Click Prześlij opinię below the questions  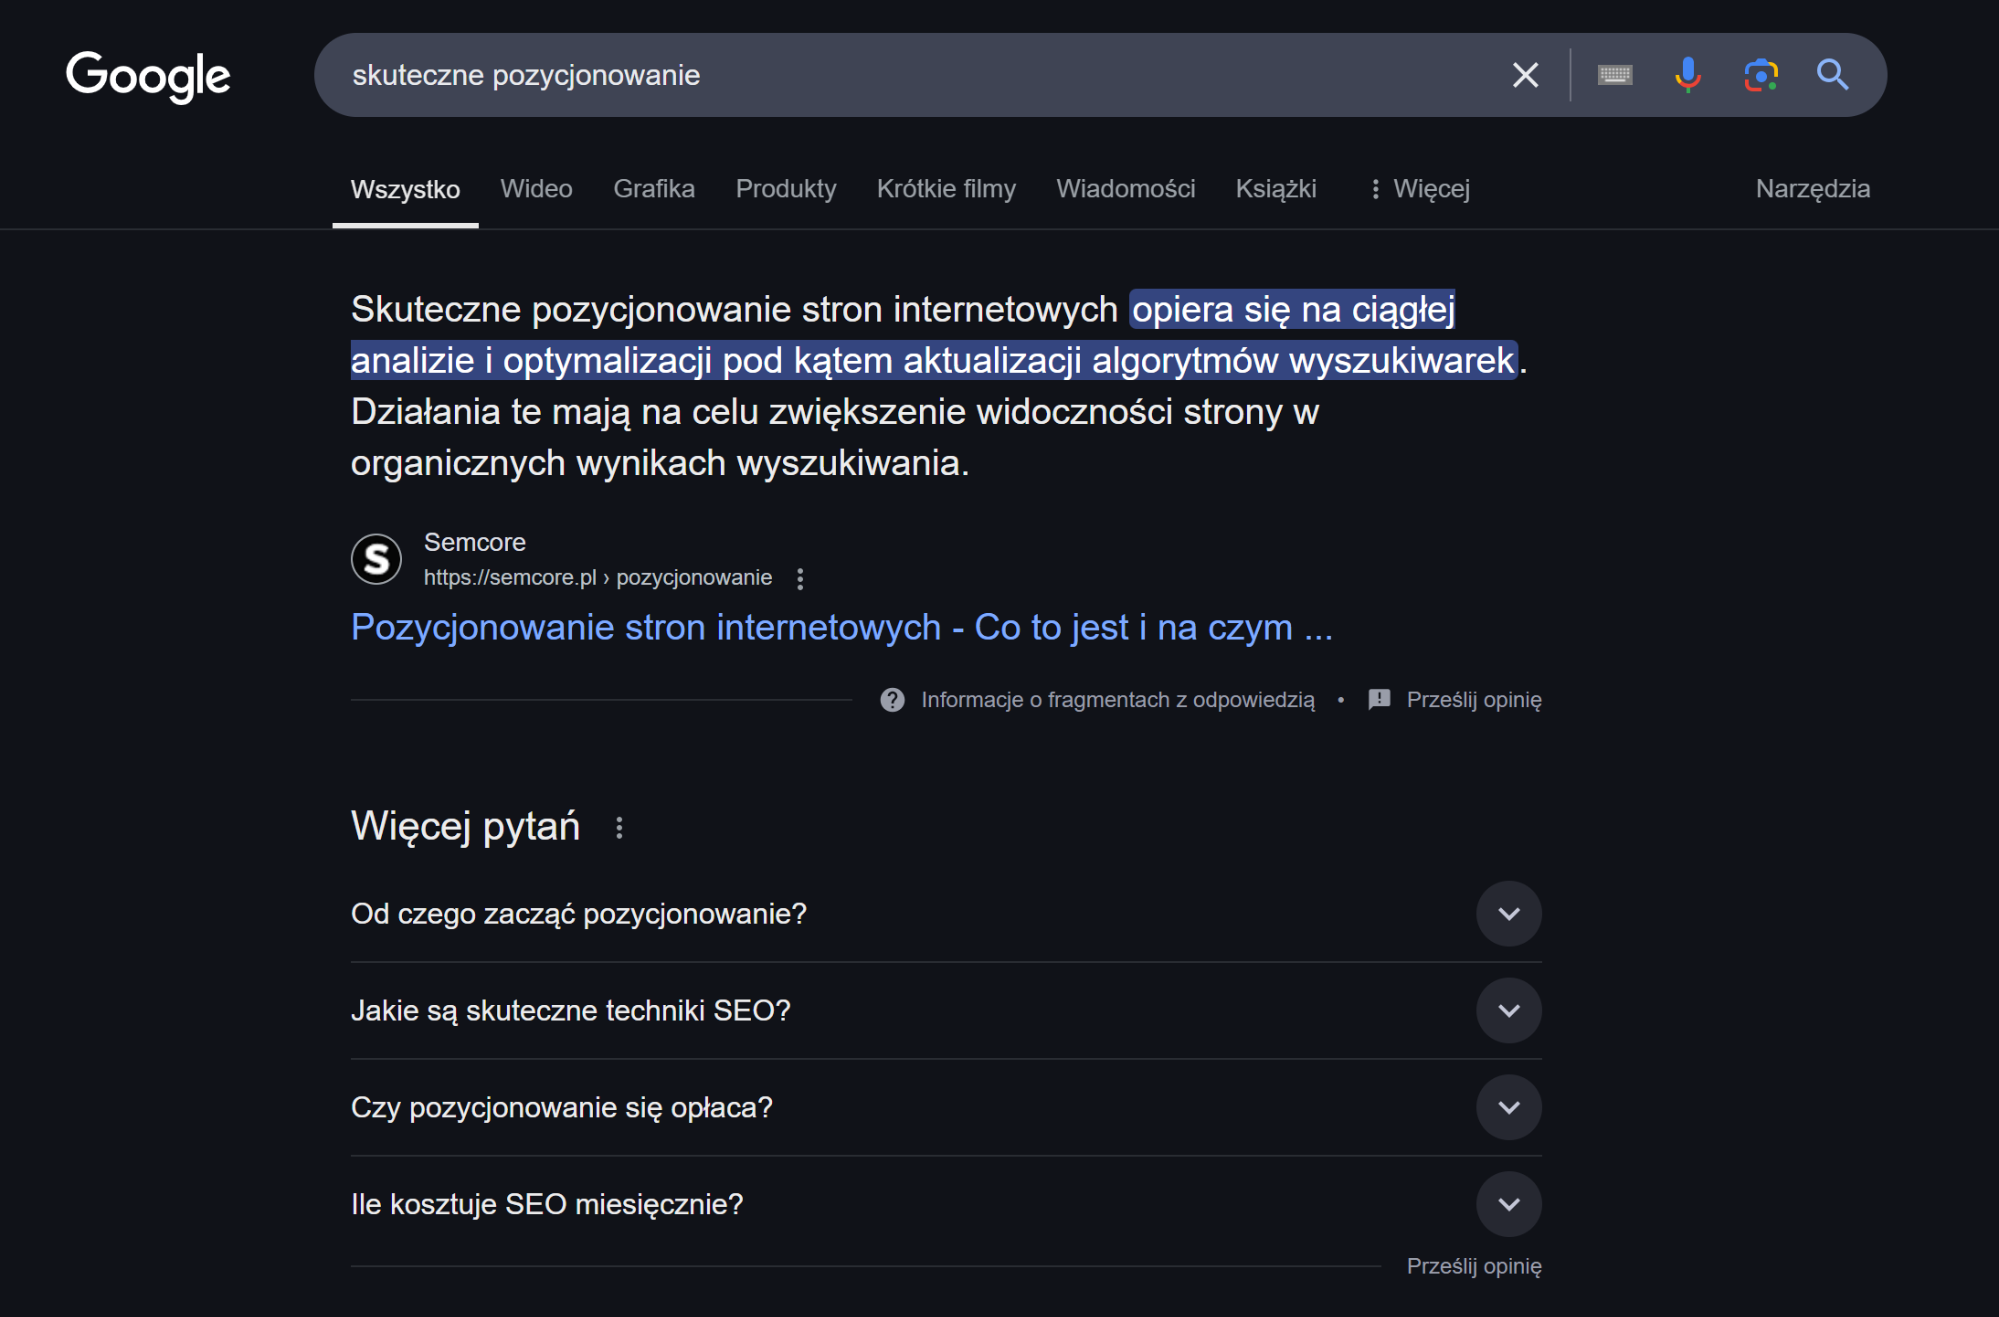click(1473, 1266)
